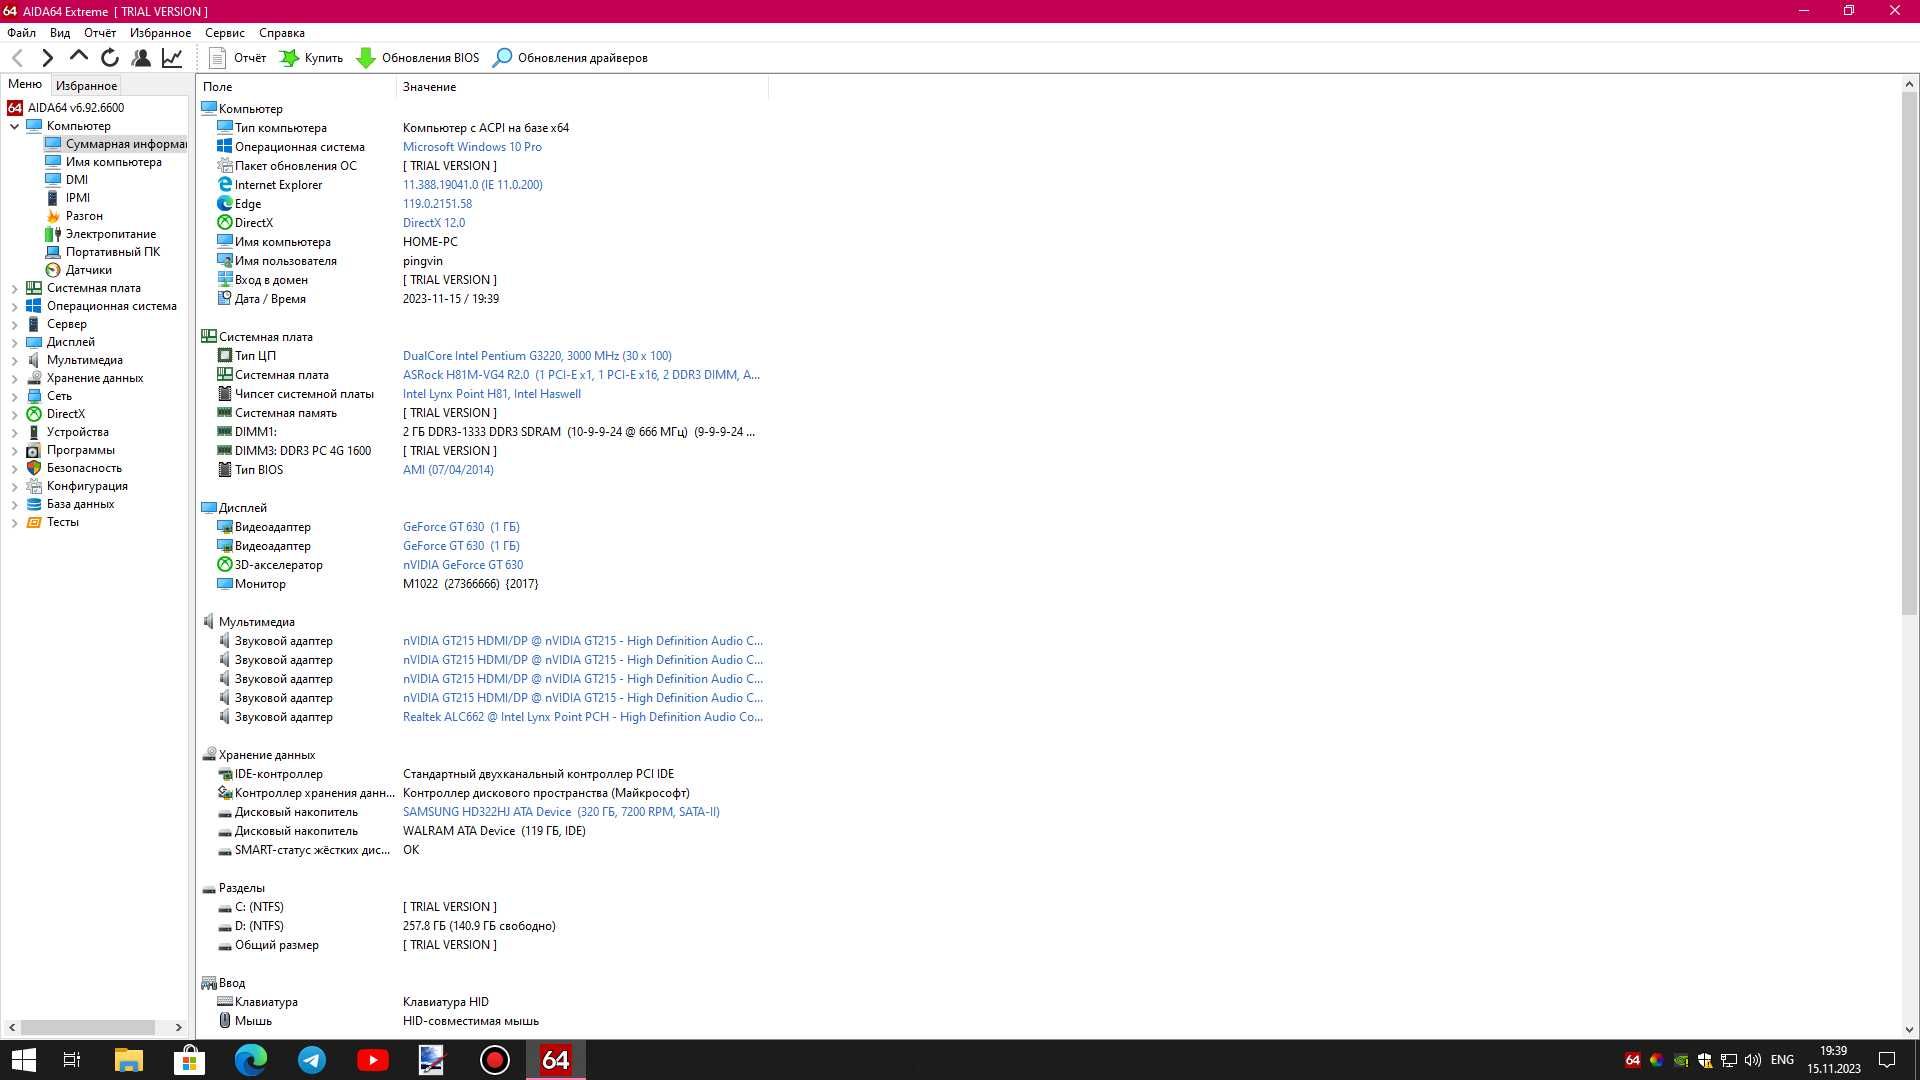Click the Устройства devices icon

(34, 432)
